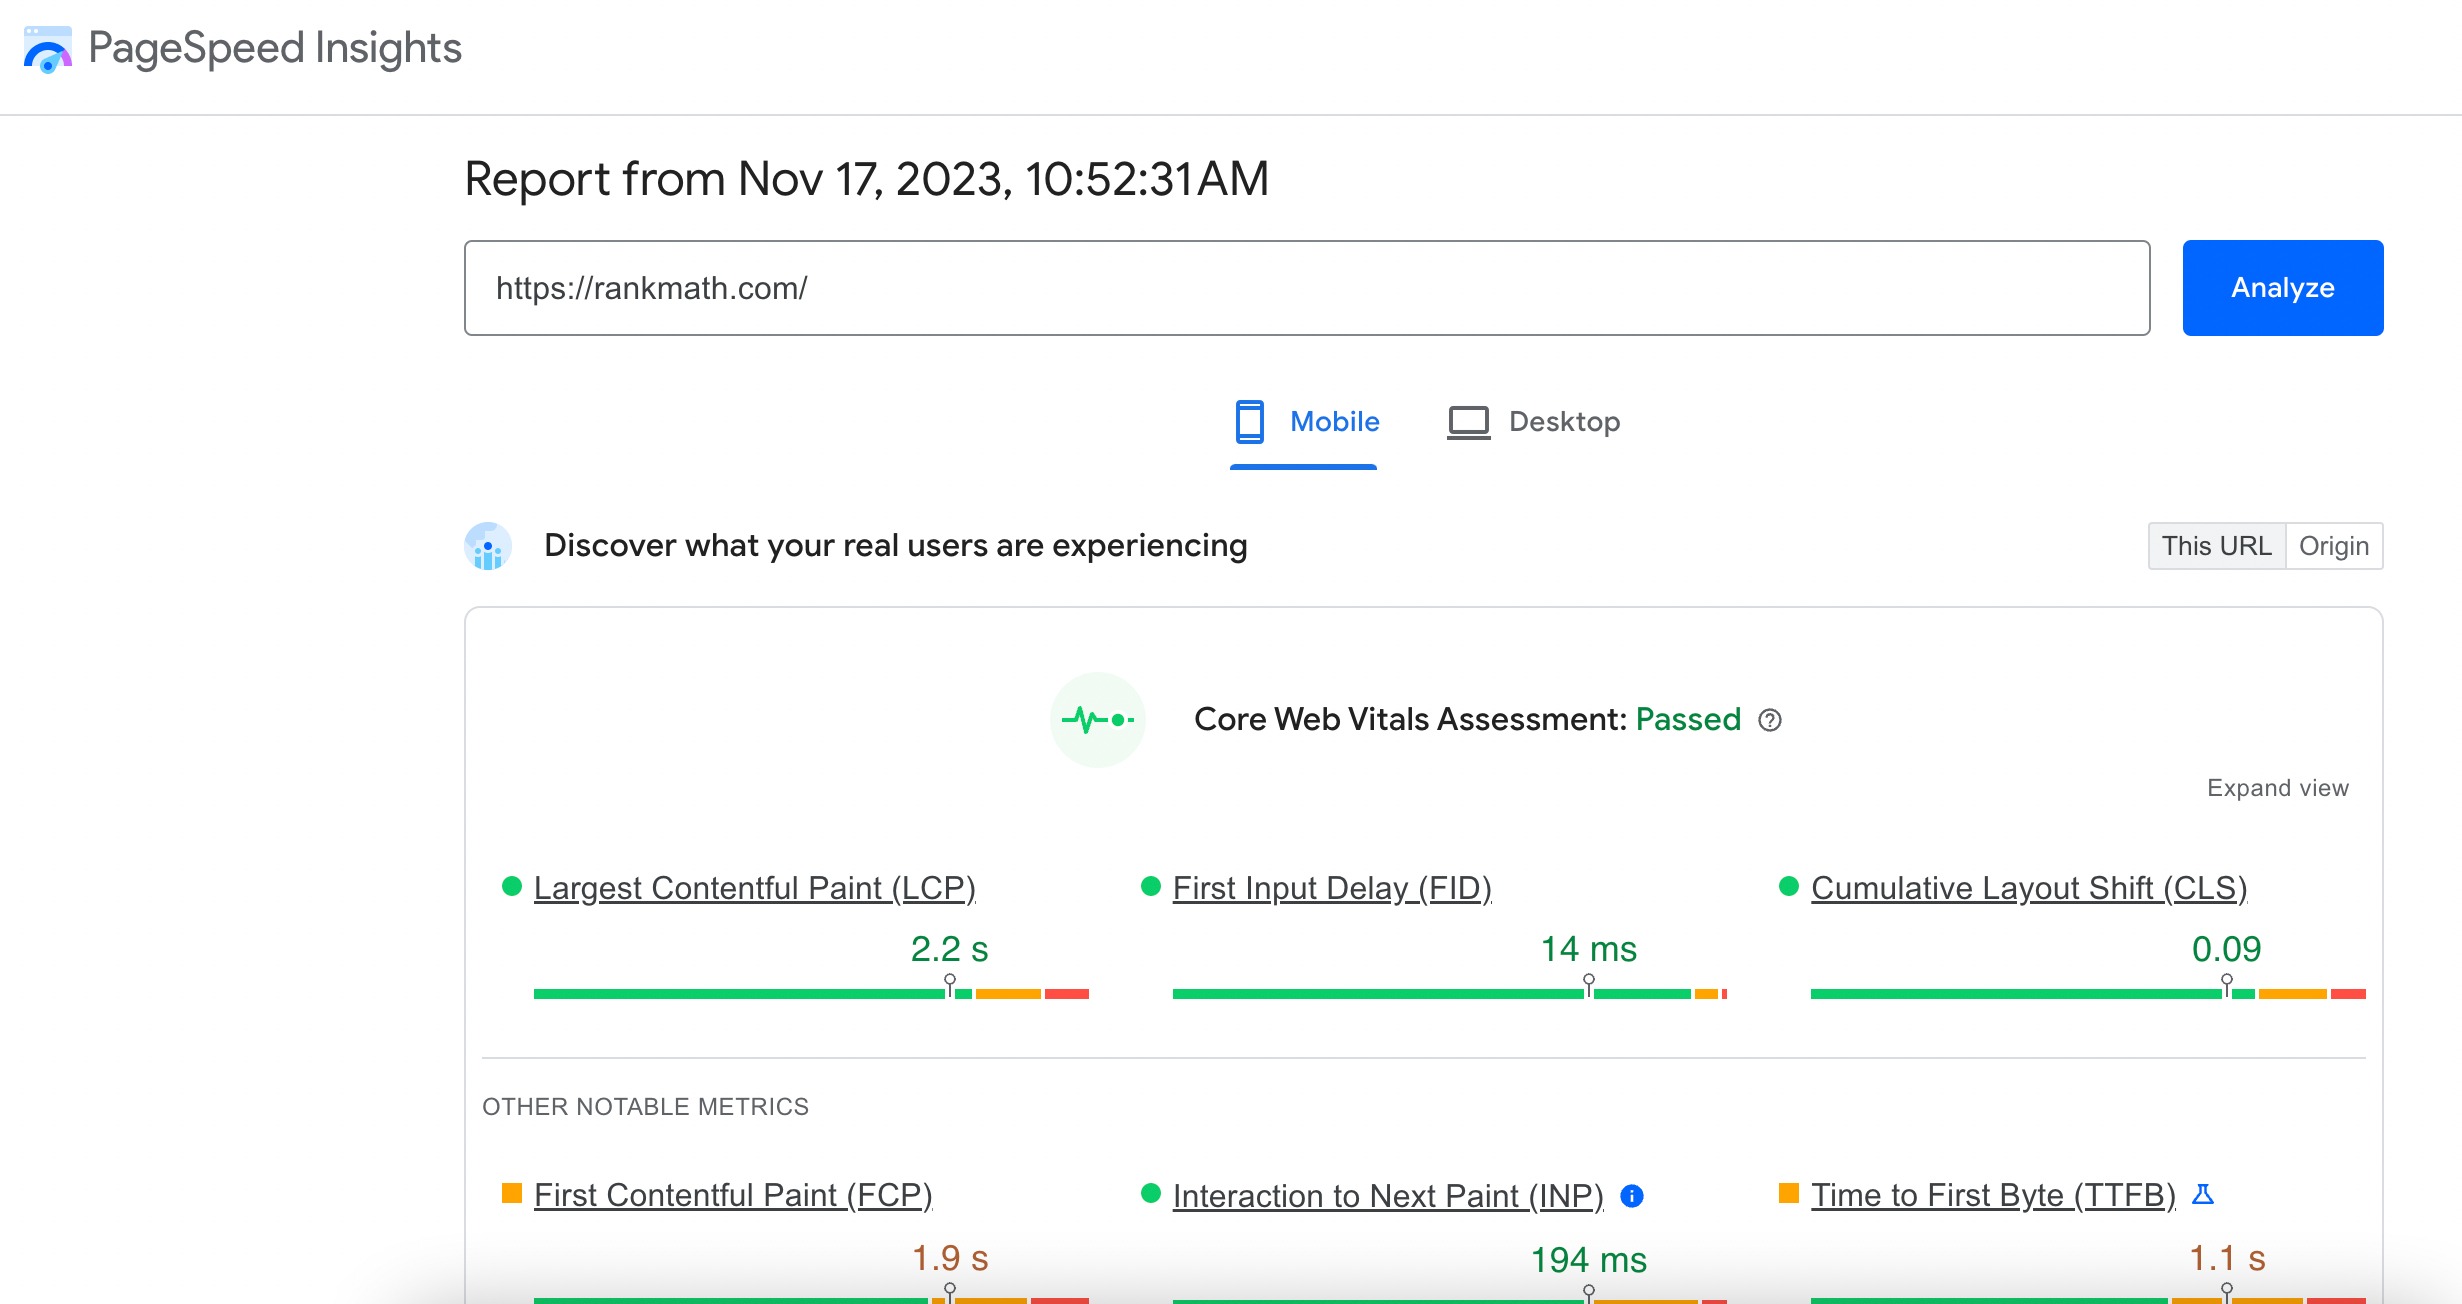
Task: Click the Analyze button
Action: pyautogui.click(x=2283, y=288)
